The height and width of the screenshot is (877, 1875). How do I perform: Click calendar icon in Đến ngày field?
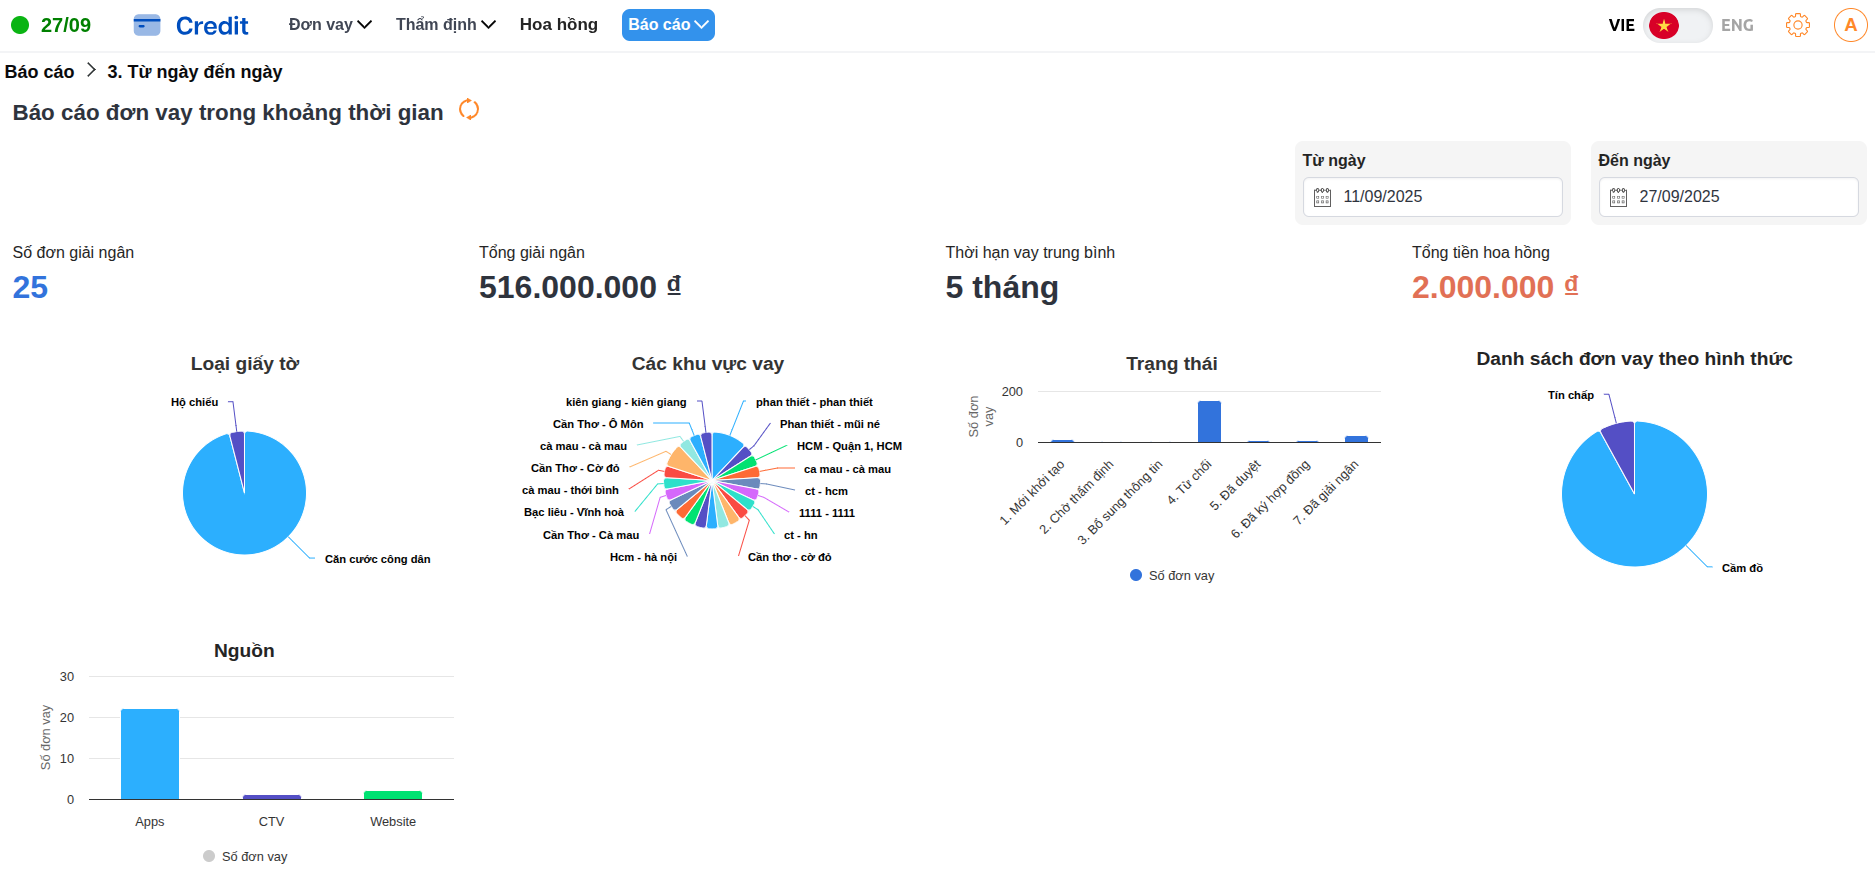pyautogui.click(x=1618, y=197)
